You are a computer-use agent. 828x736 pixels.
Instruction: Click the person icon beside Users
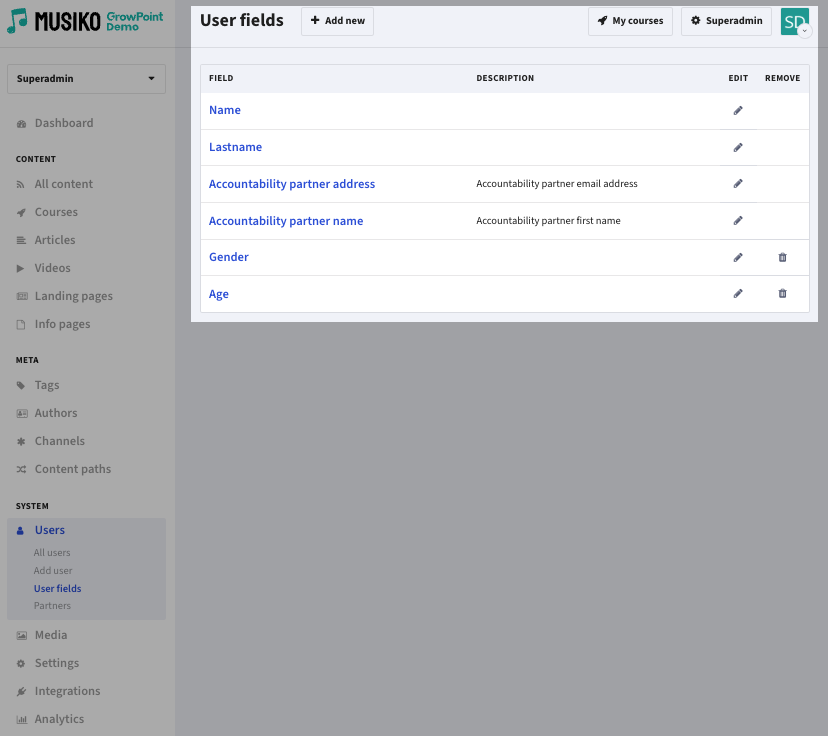pyautogui.click(x=20, y=531)
